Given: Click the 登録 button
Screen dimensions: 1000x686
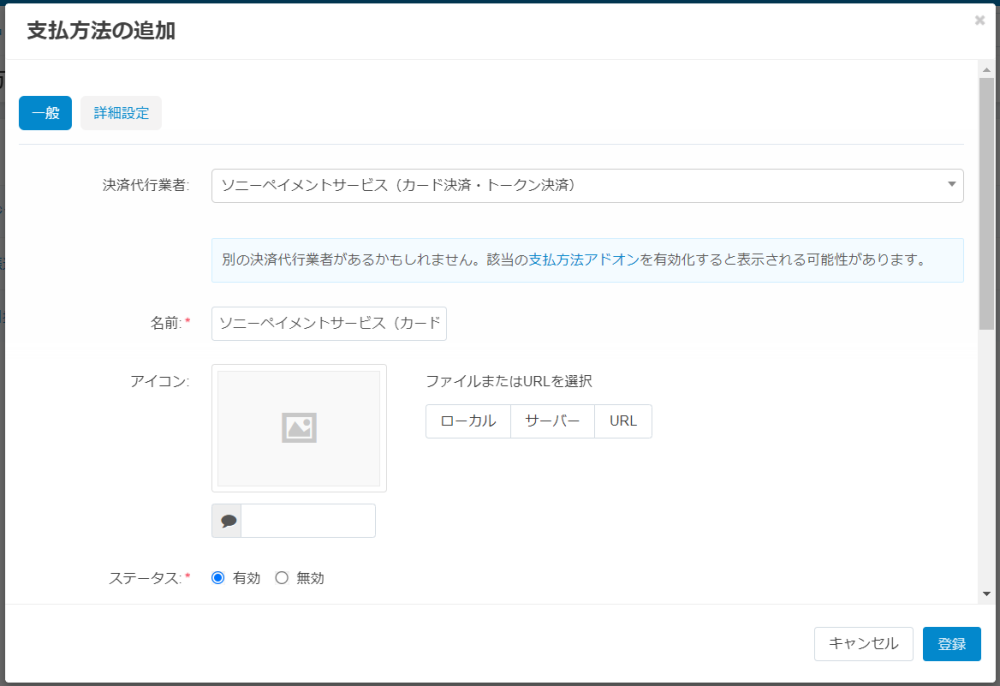Looking at the screenshot, I should [952, 644].
